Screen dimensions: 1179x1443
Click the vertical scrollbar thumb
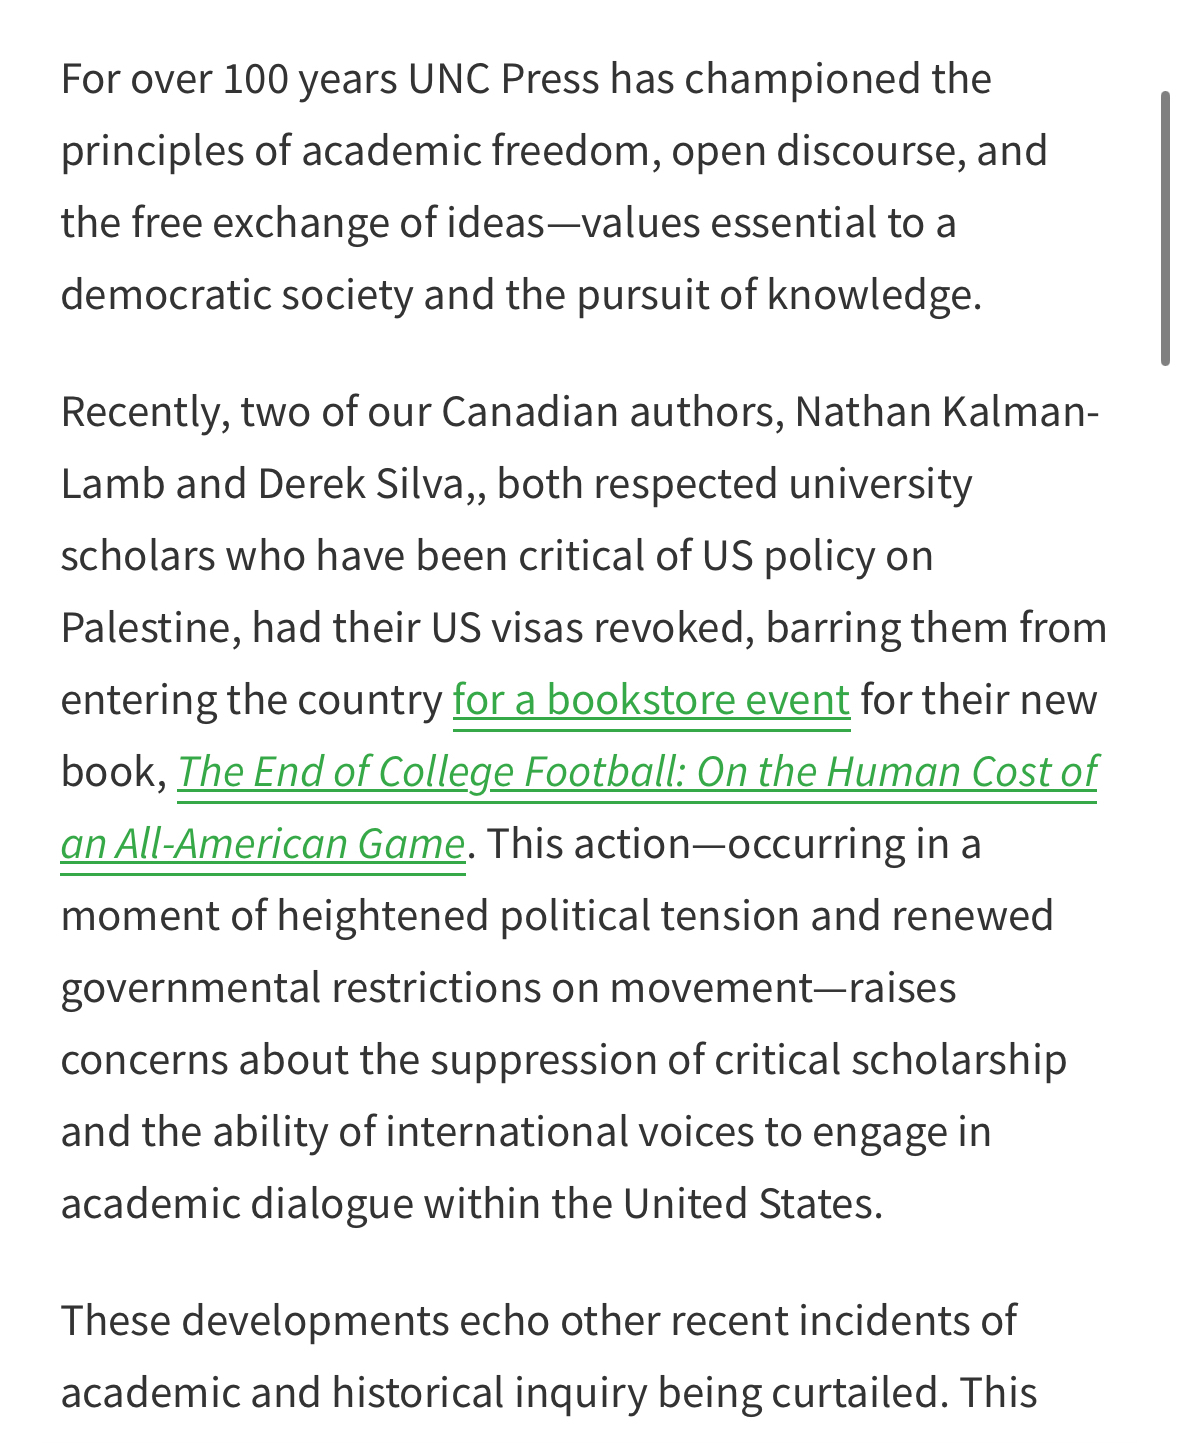(1165, 228)
